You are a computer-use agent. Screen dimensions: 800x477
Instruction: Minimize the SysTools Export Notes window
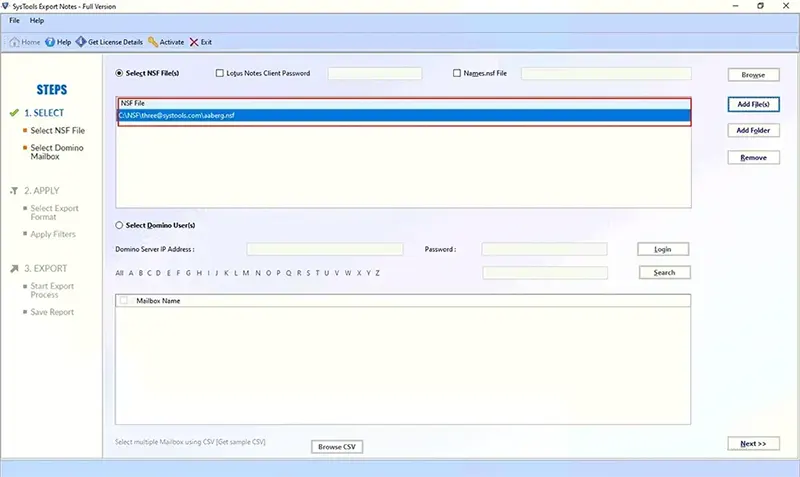coord(735,6)
